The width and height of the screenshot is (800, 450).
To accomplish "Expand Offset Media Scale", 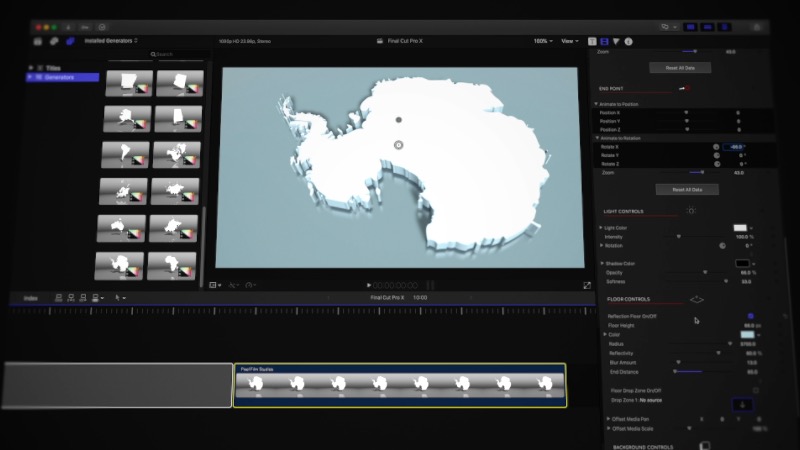I will pyautogui.click(x=609, y=429).
